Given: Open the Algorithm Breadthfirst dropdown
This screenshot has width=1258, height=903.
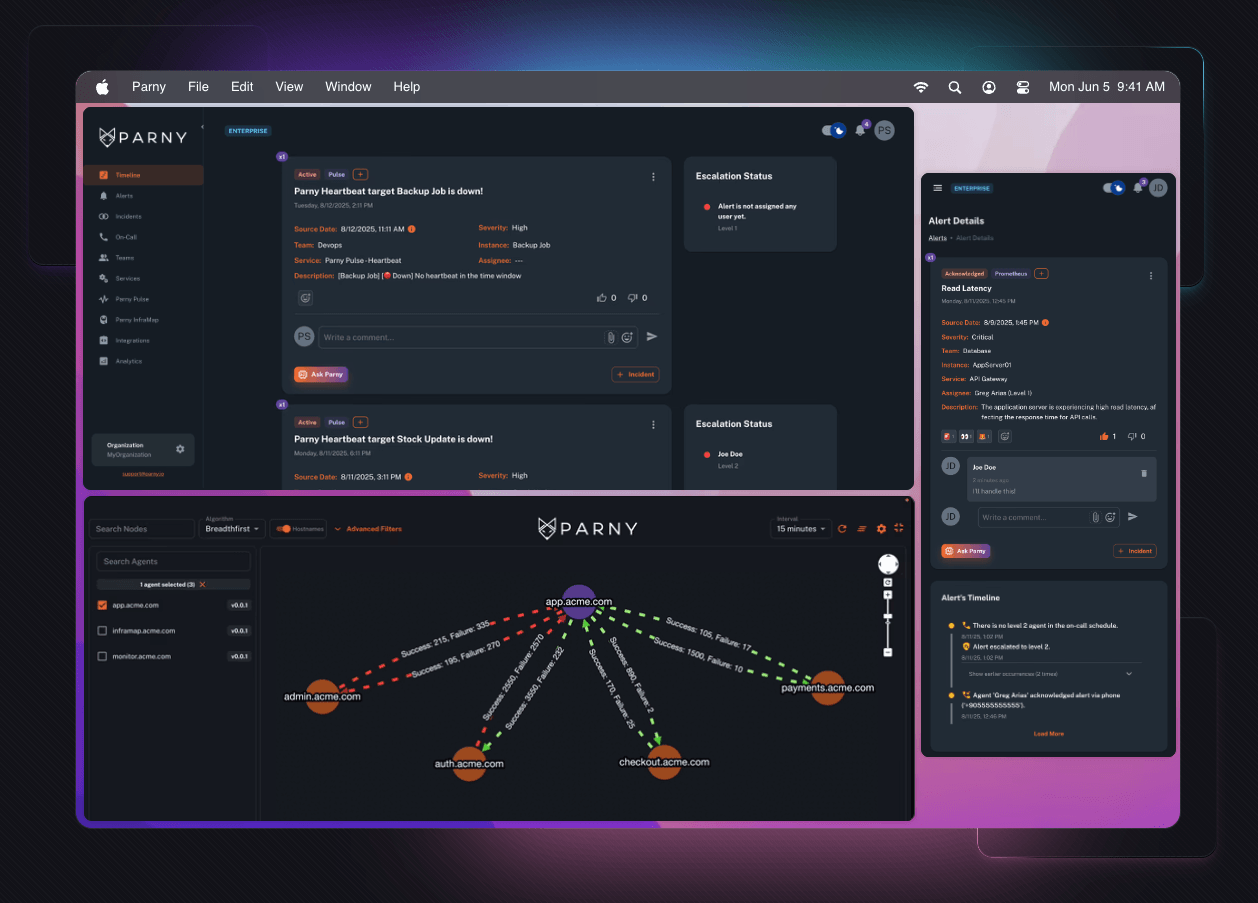Looking at the screenshot, I should tap(232, 529).
